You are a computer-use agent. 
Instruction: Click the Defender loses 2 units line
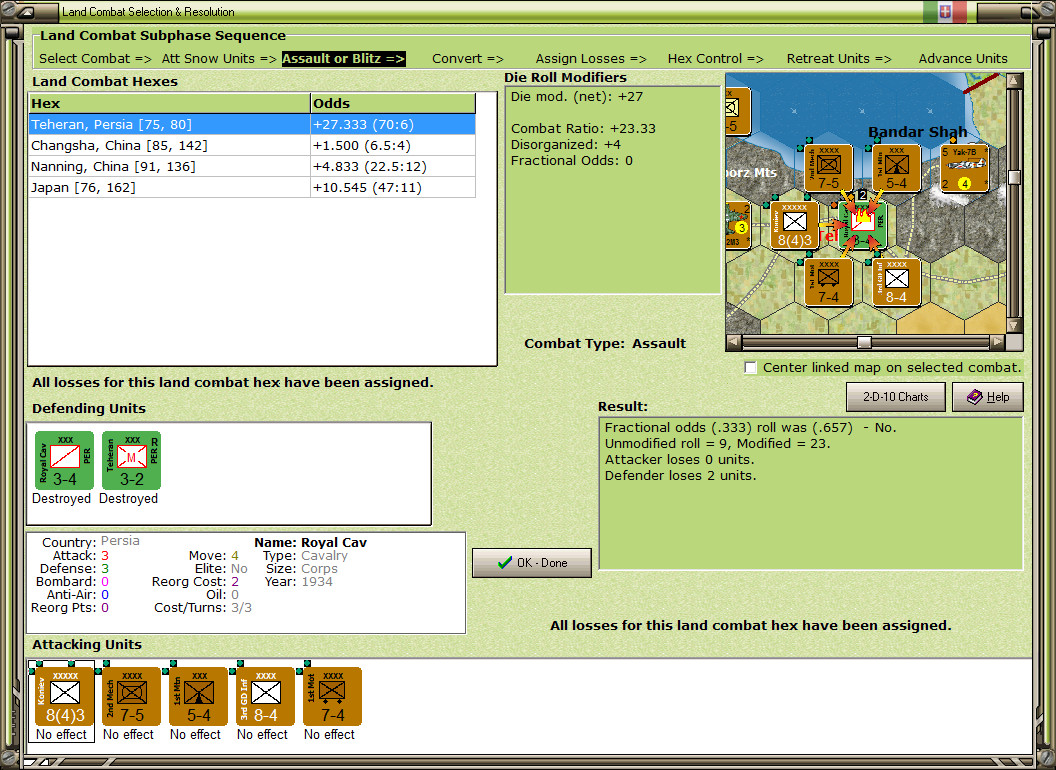680,476
